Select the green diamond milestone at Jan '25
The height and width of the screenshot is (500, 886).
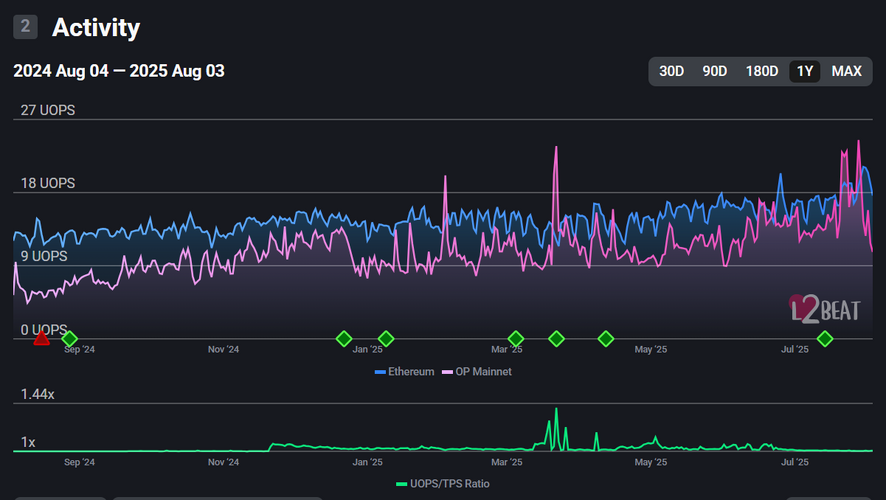point(386,339)
